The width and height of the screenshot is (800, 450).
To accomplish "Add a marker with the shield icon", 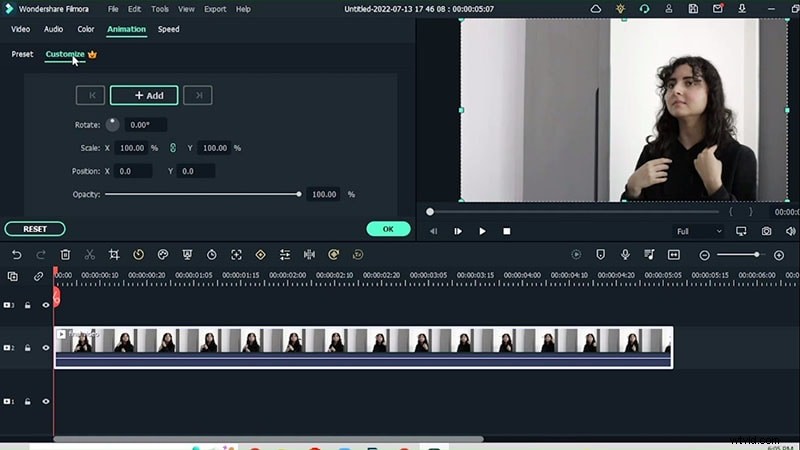I will tap(601, 255).
